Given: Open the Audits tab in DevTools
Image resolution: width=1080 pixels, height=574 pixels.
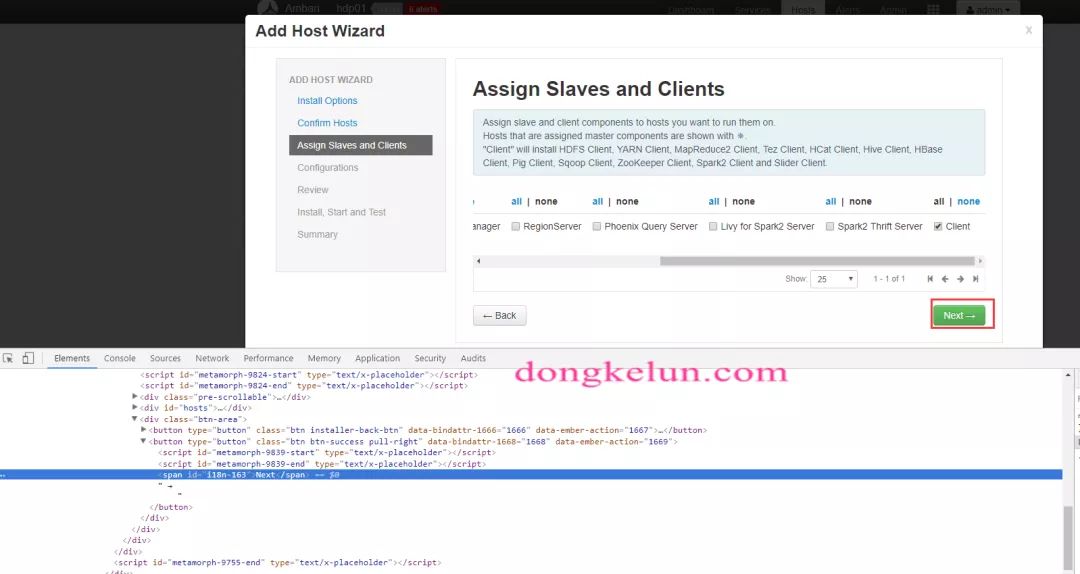Looking at the screenshot, I should point(473,358).
